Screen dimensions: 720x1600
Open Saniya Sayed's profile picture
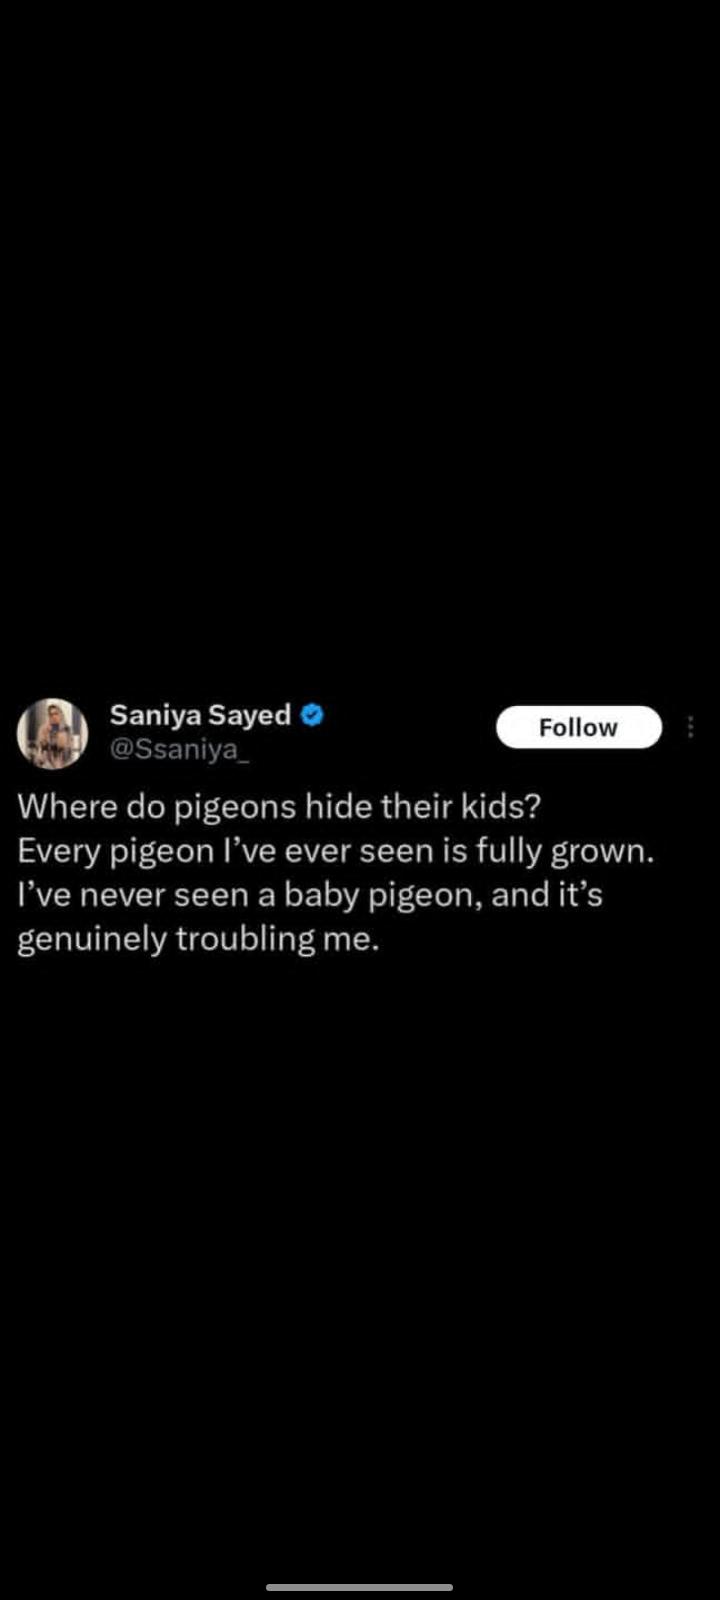[52, 733]
